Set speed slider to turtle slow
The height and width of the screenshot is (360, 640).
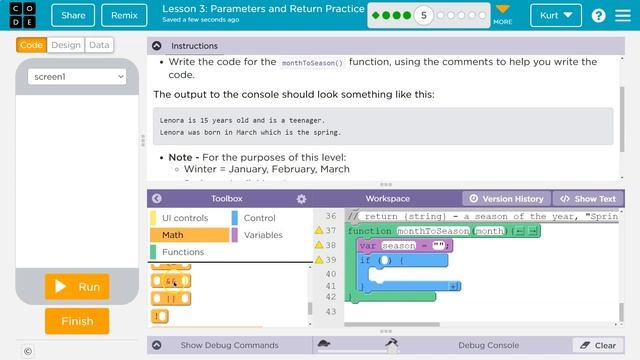pyautogui.click(x=324, y=343)
